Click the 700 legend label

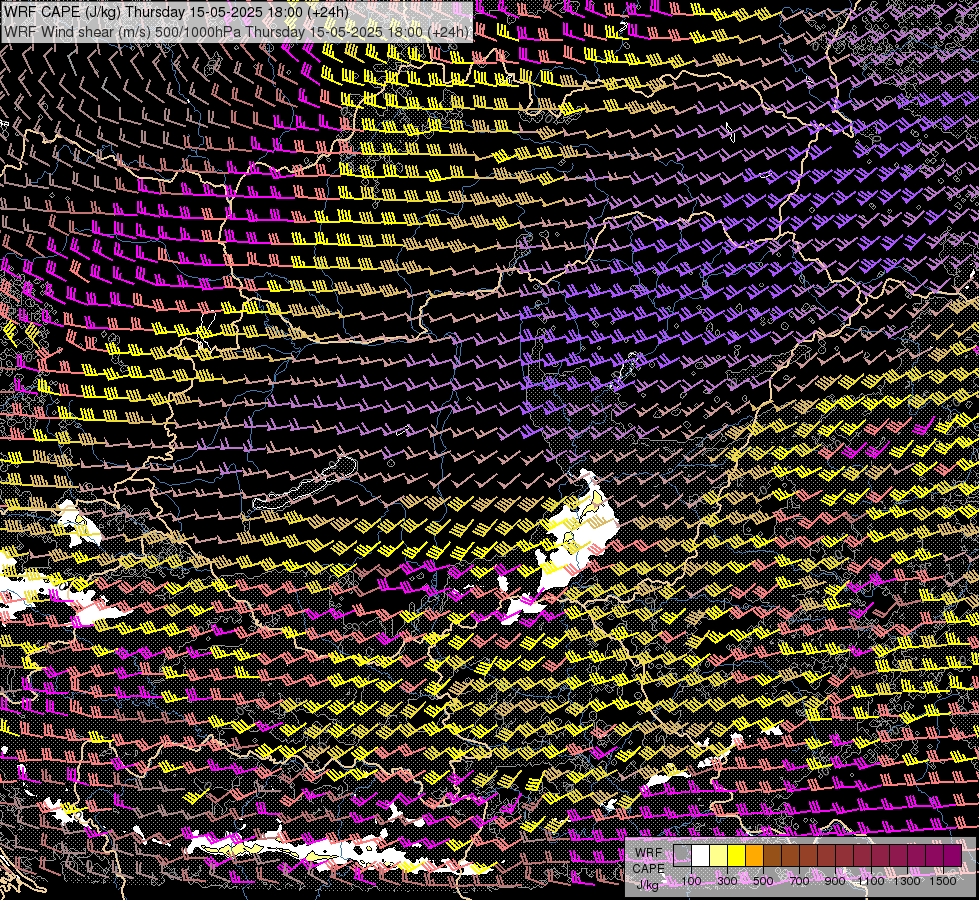tap(800, 881)
